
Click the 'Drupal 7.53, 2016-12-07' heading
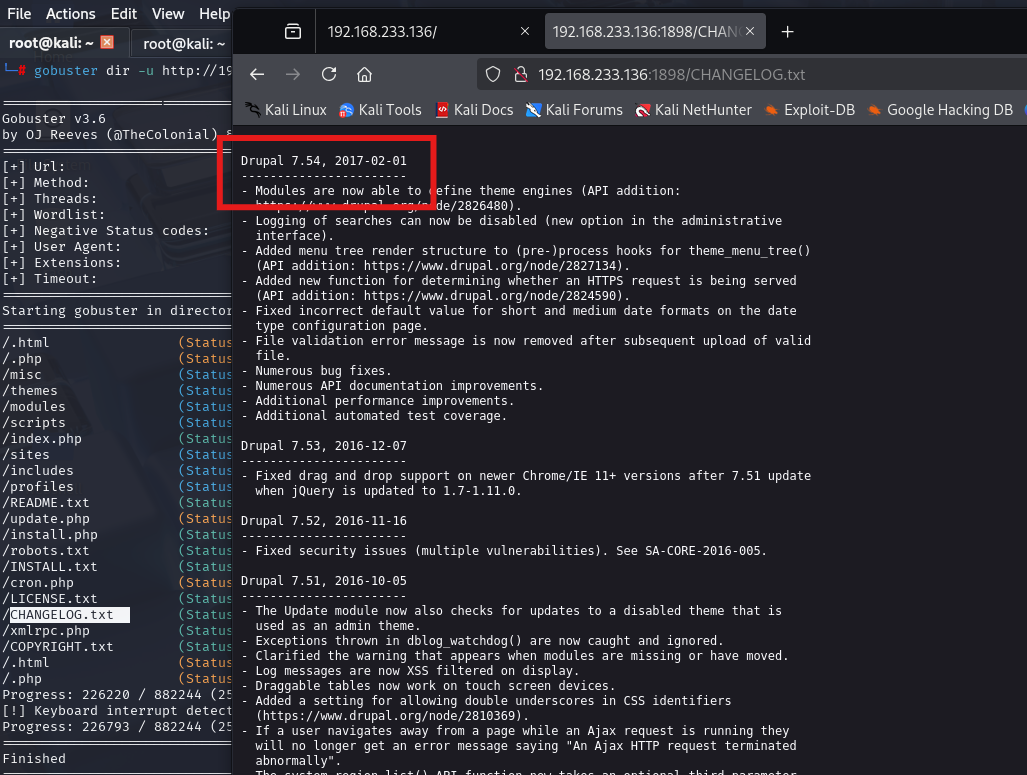[324, 445]
